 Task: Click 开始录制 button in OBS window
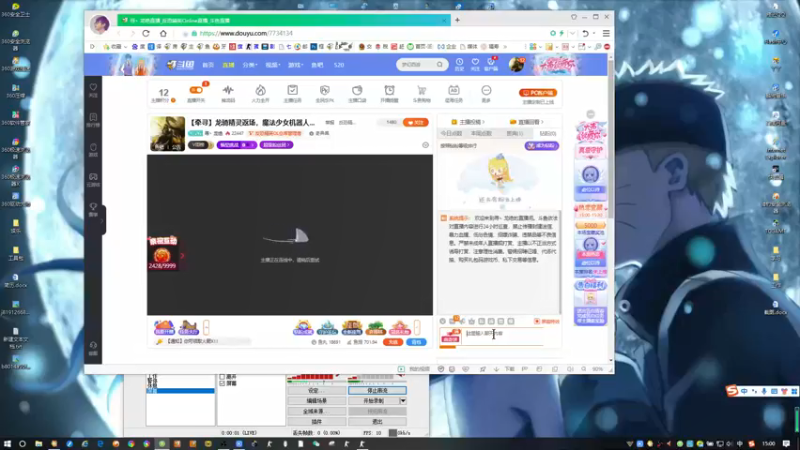pyautogui.click(x=373, y=401)
